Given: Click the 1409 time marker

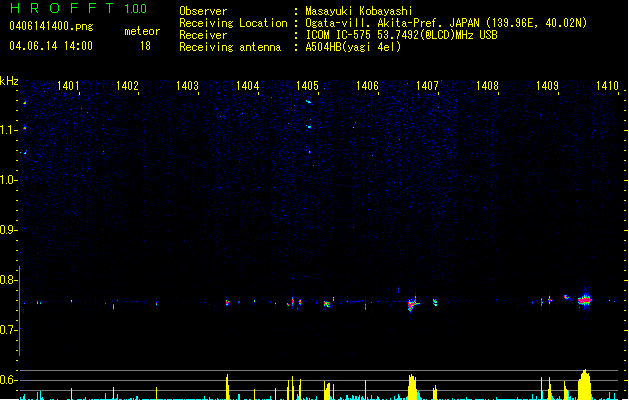Looking at the screenshot, I should pyautogui.click(x=548, y=86).
